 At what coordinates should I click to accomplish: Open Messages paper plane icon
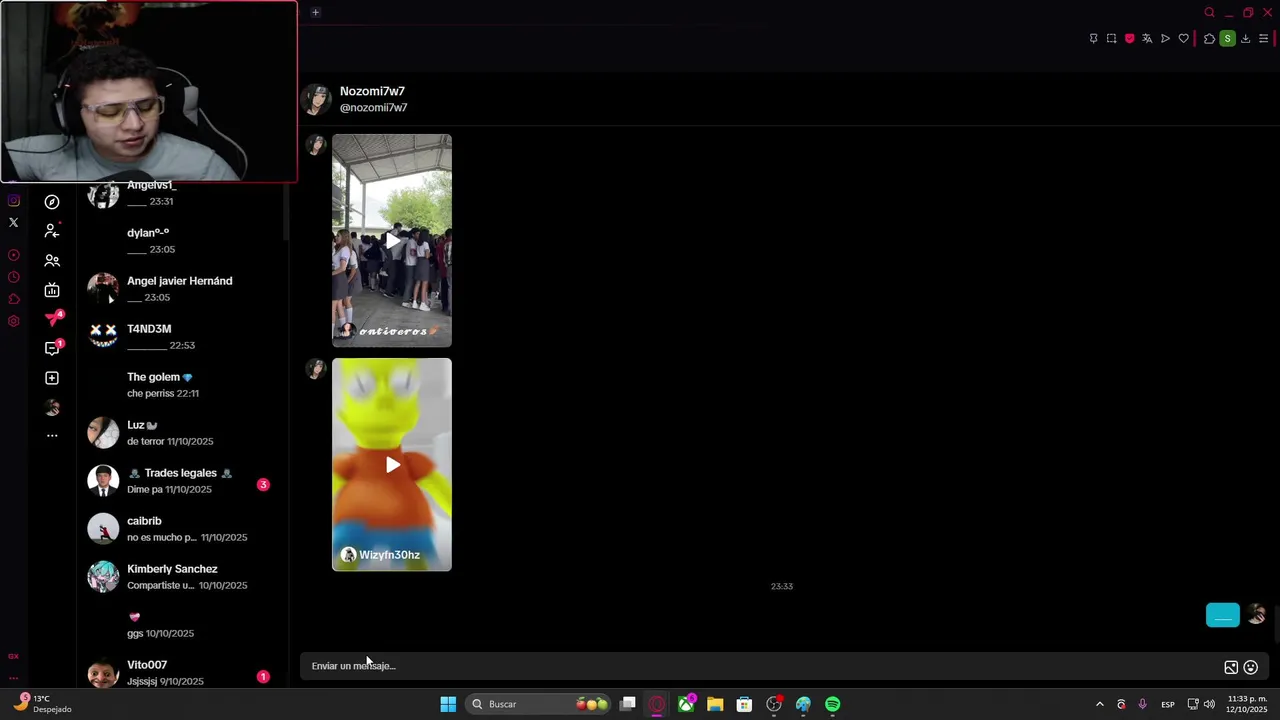52,319
